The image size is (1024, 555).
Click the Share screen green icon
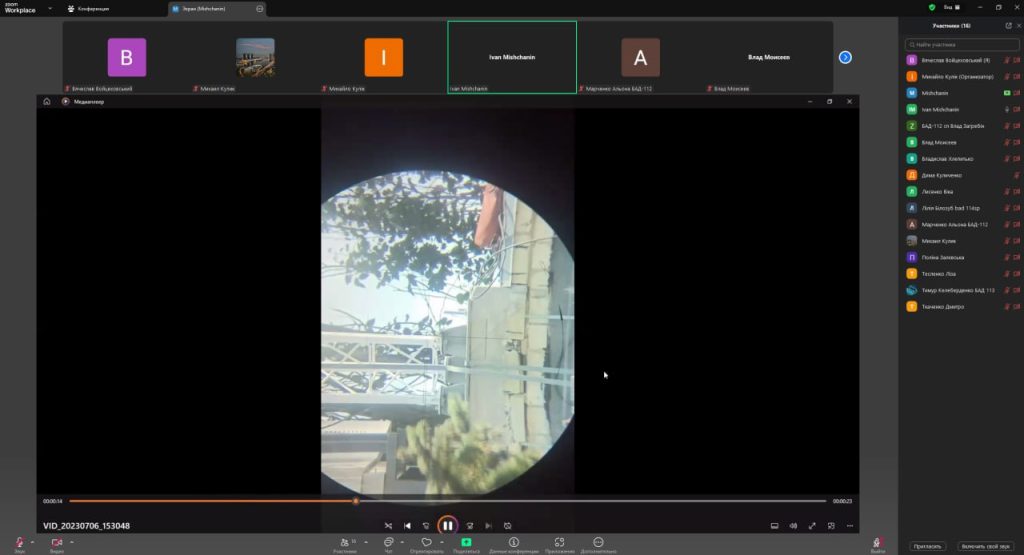click(x=466, y=542)
